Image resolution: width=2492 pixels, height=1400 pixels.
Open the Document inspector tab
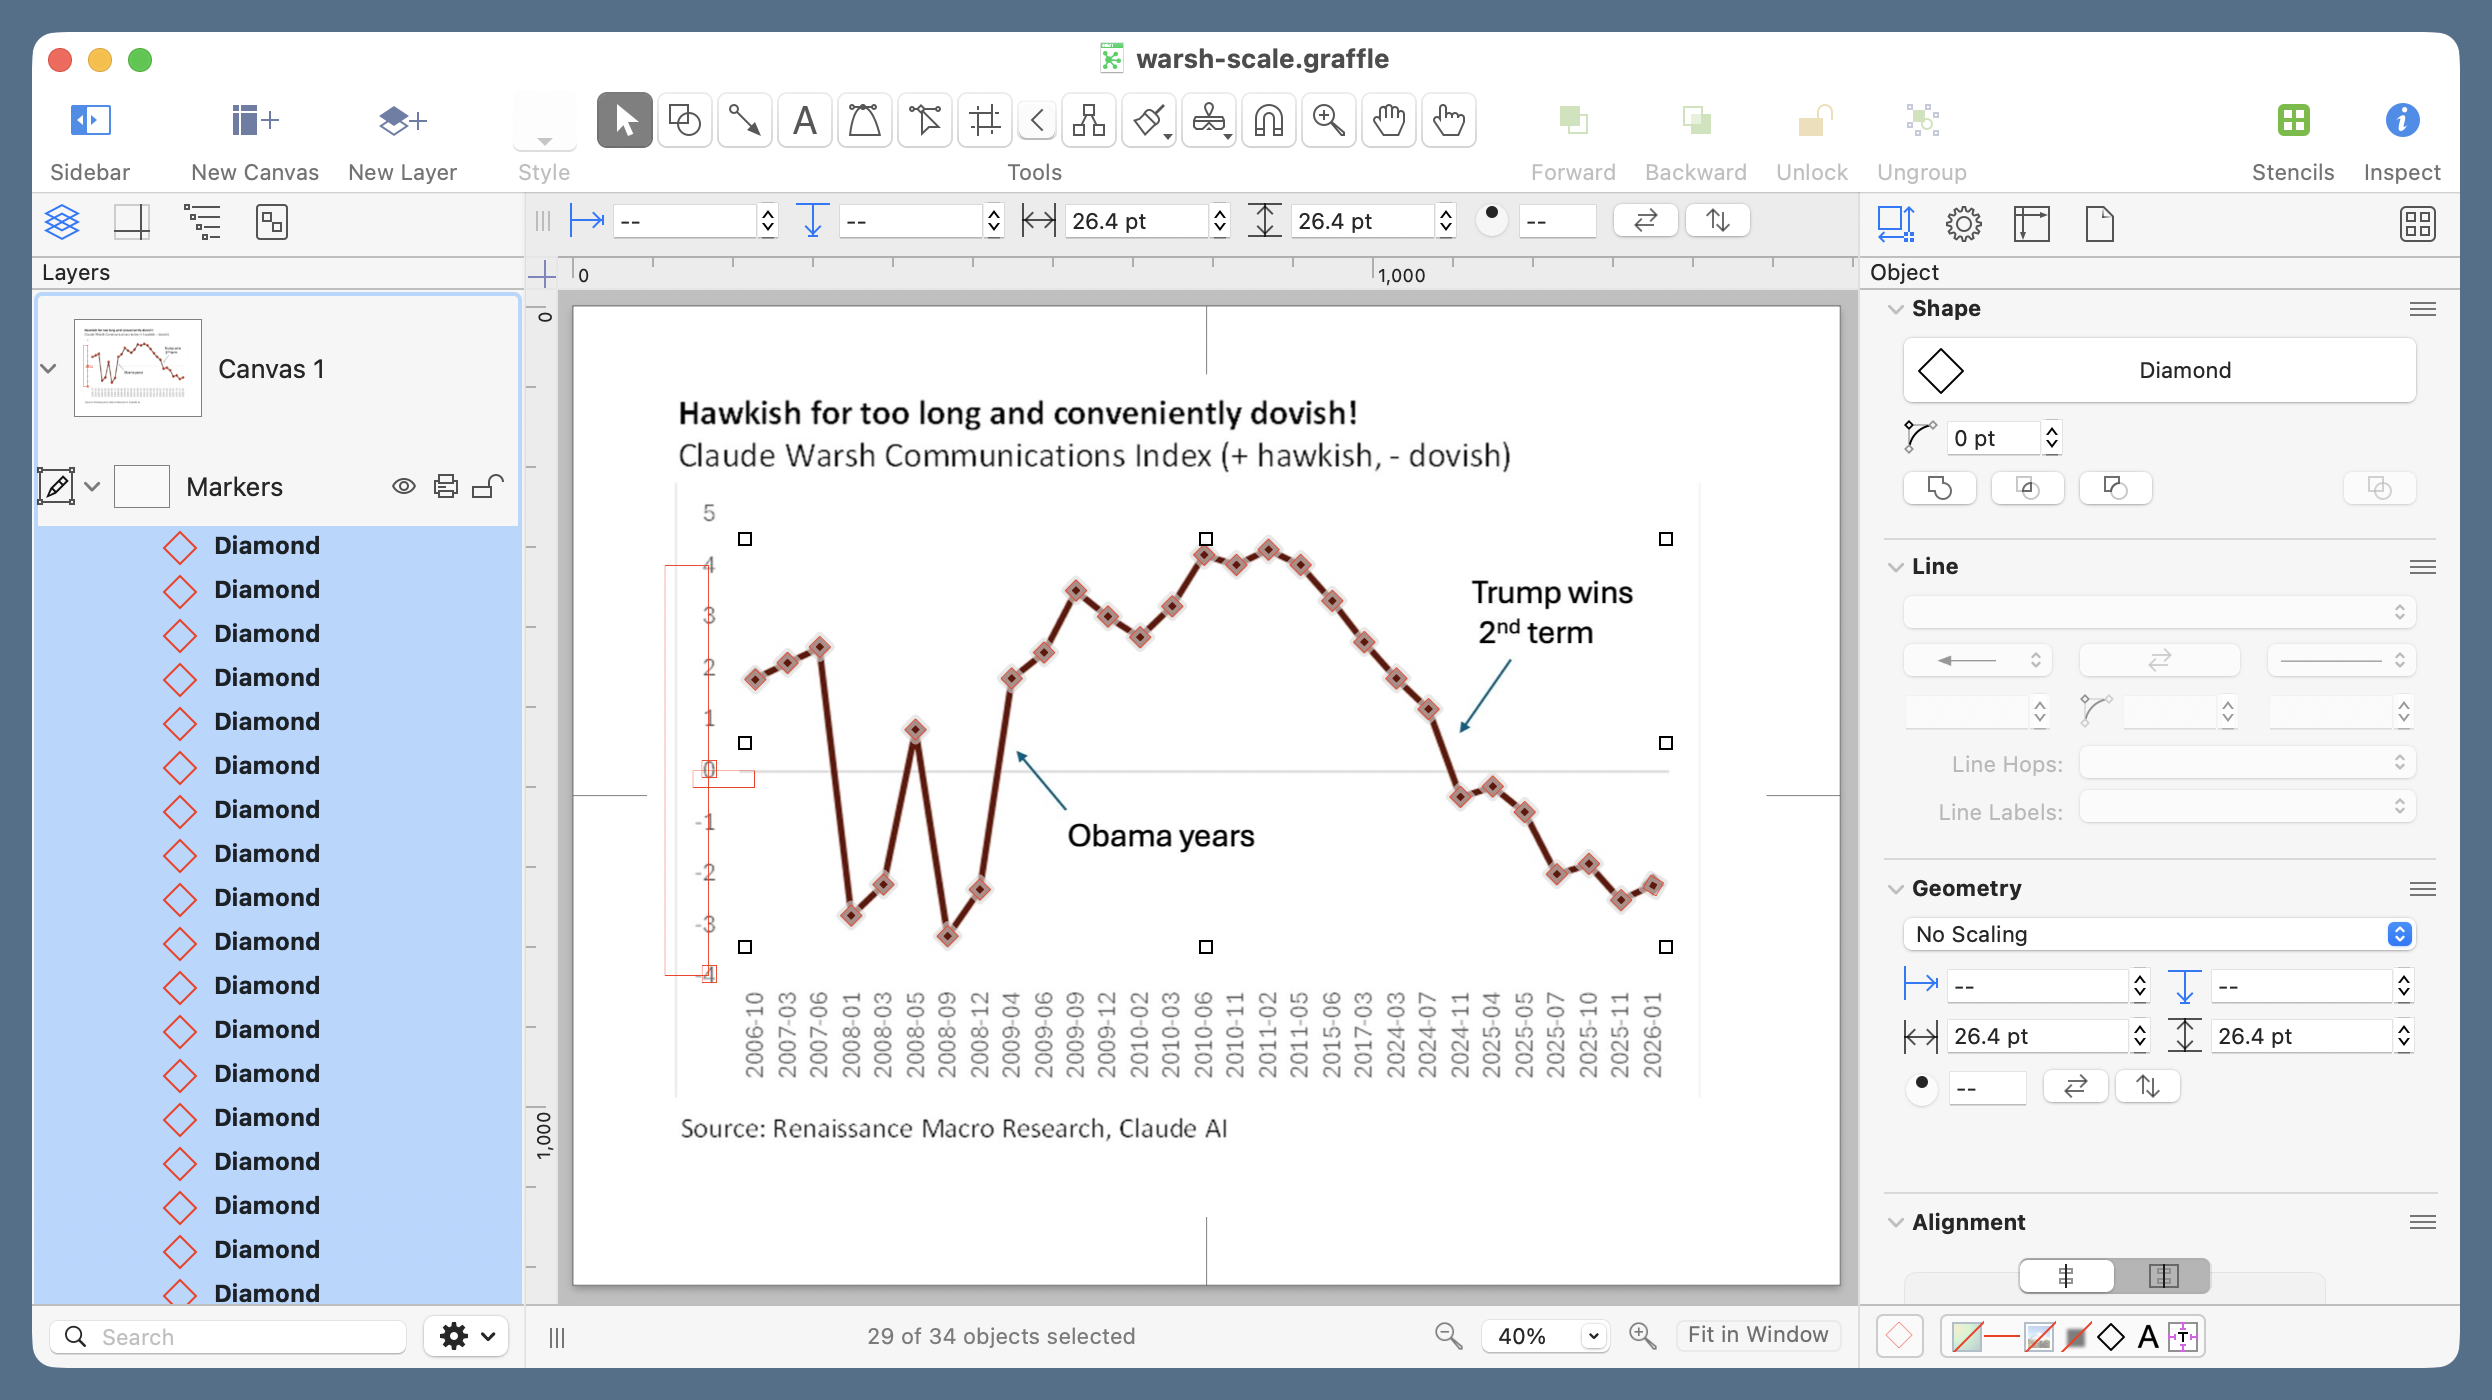tap(2099, 222)
